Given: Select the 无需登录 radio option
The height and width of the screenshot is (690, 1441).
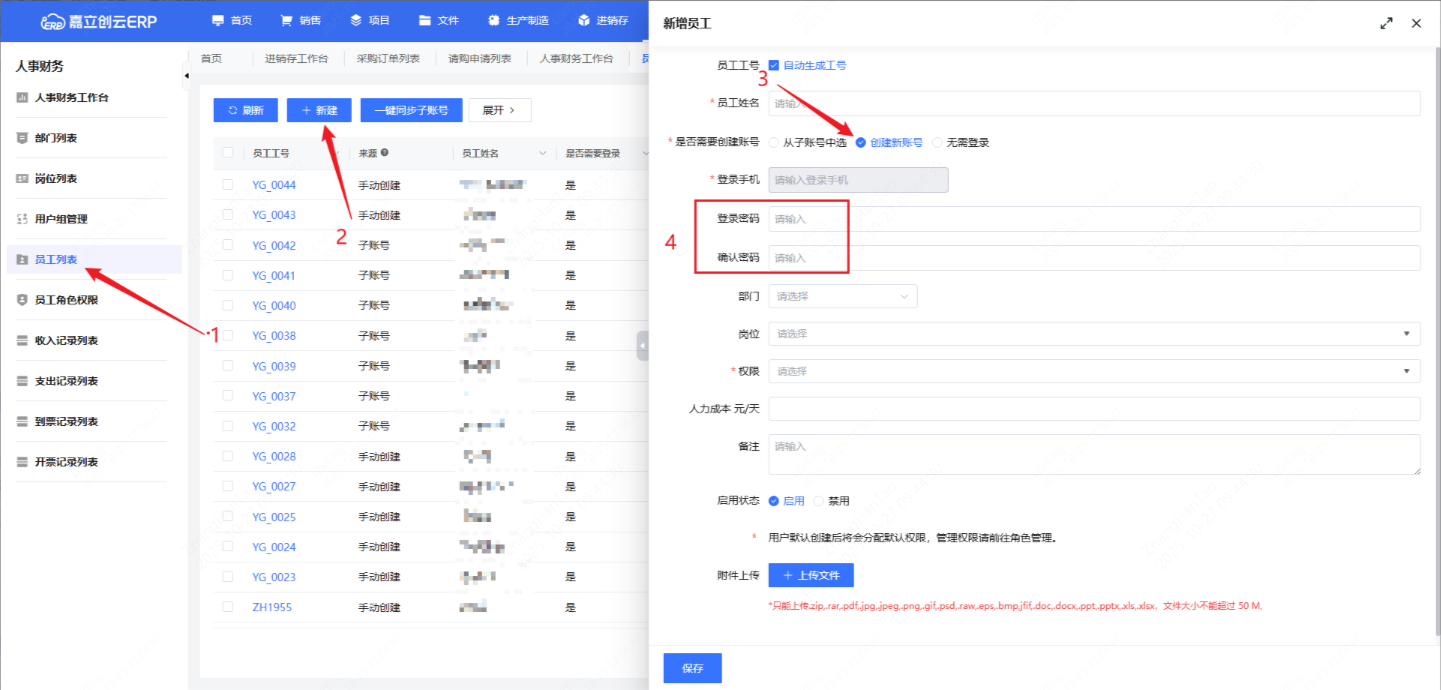Looking at the screenshot, I should pyautogui.click(x=937, y=143).
